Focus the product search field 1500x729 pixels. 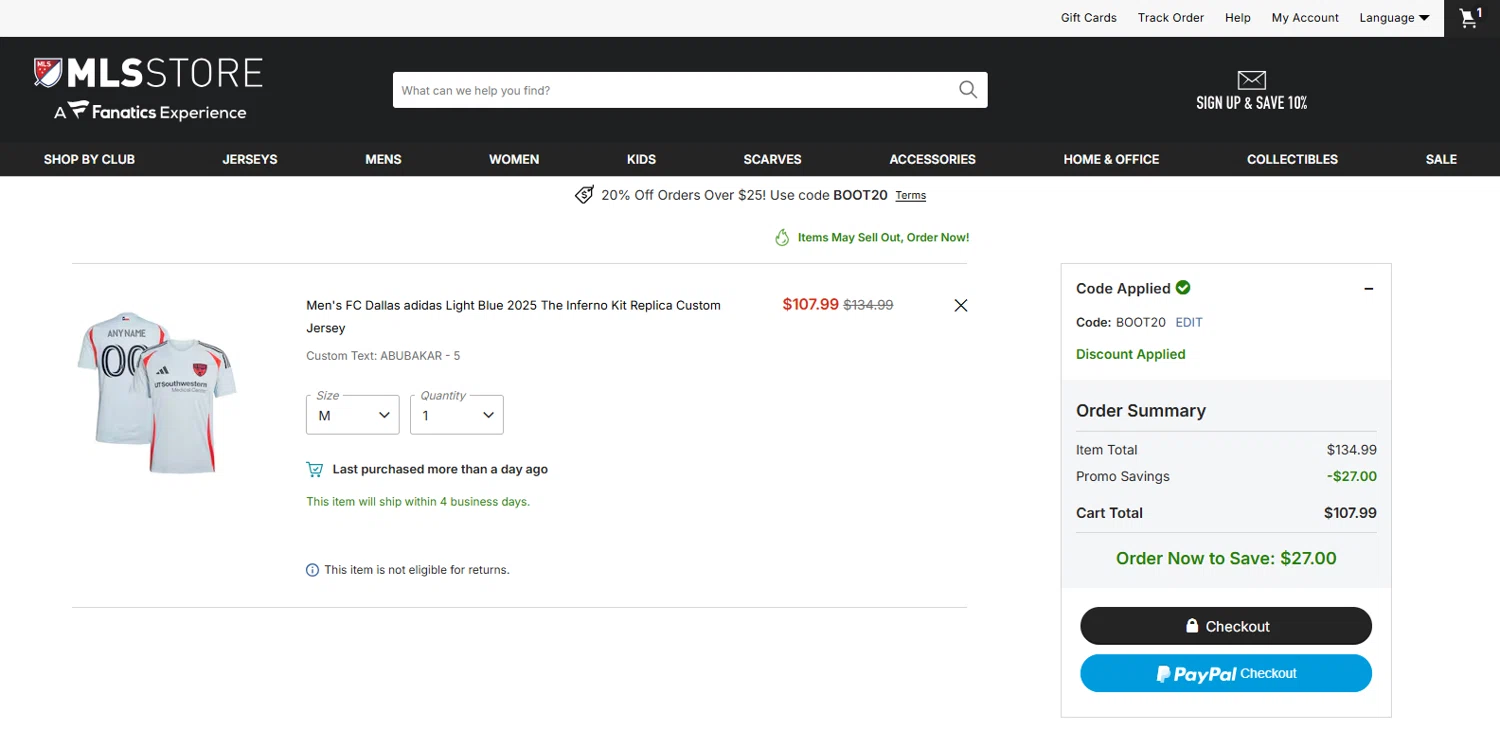point(675,90)
